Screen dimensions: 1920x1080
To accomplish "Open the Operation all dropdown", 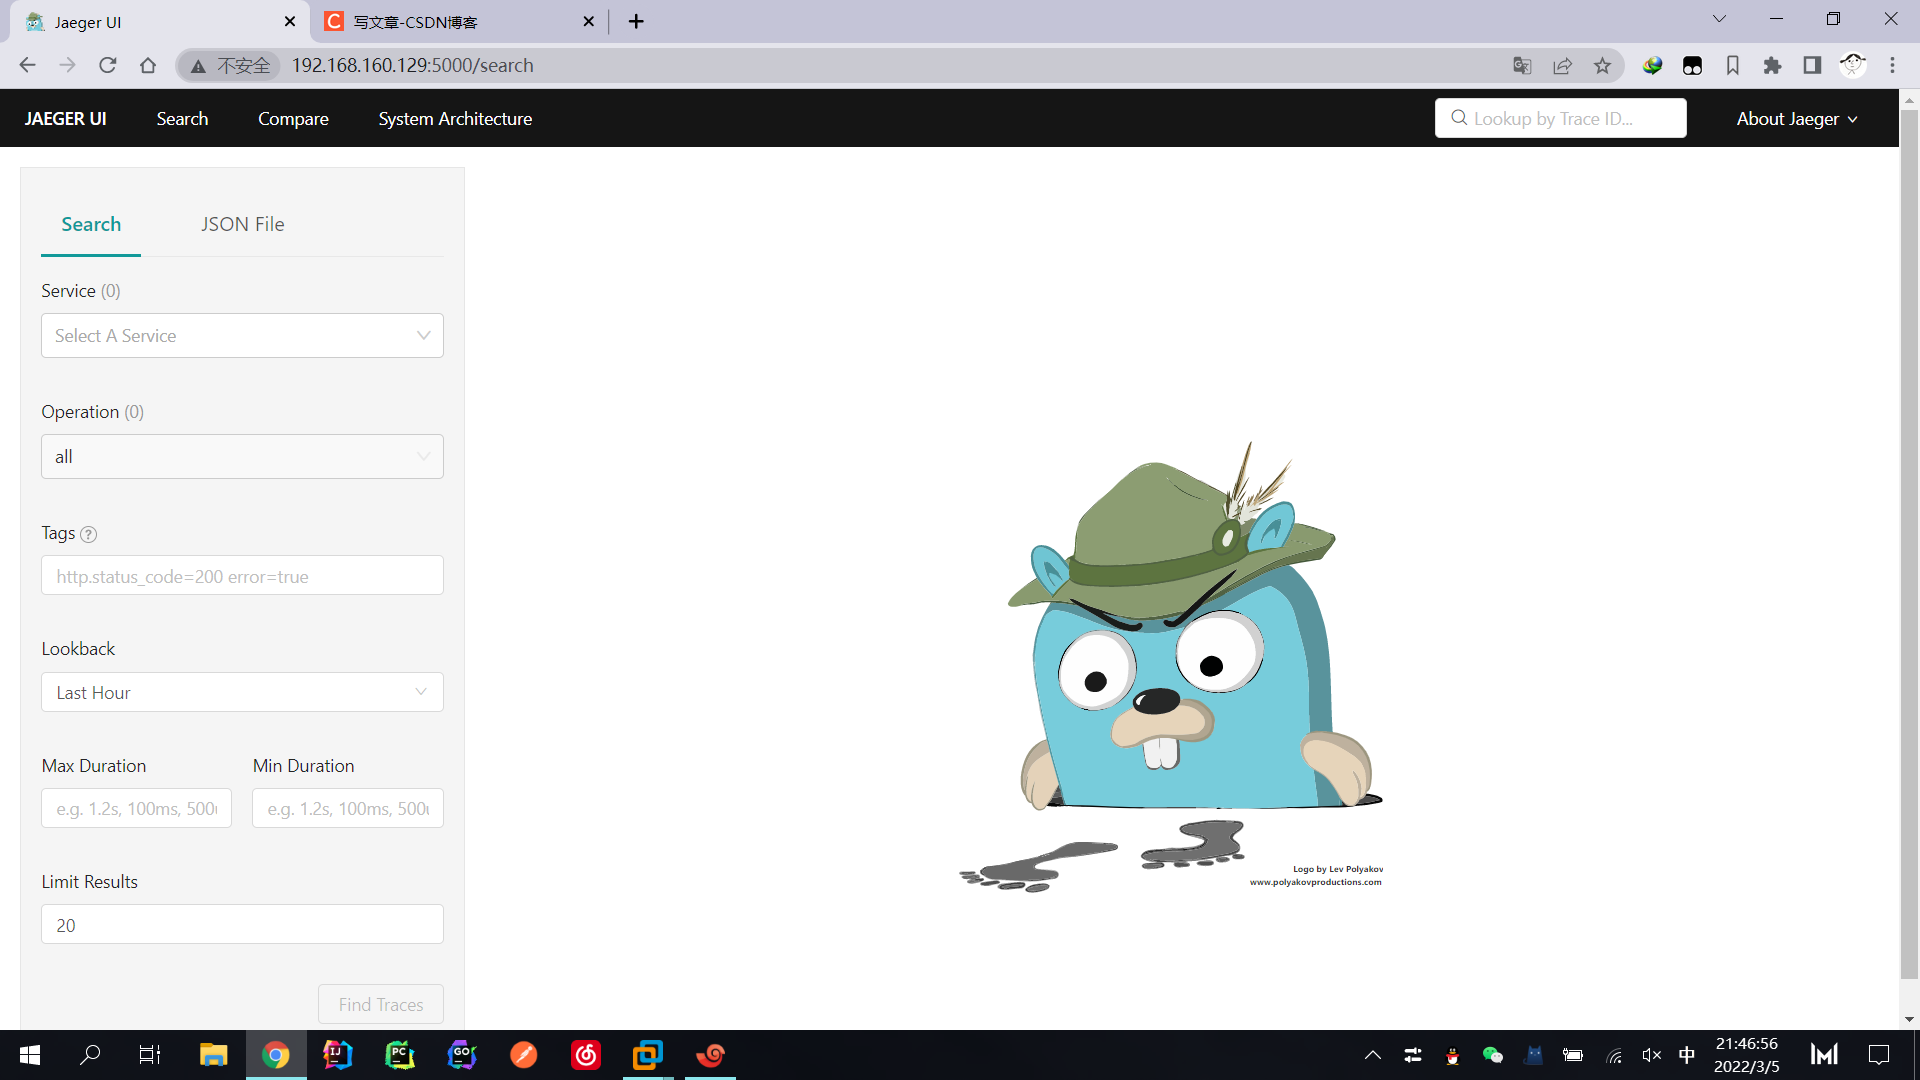I will pyautogui.click(x=242, y=457).
